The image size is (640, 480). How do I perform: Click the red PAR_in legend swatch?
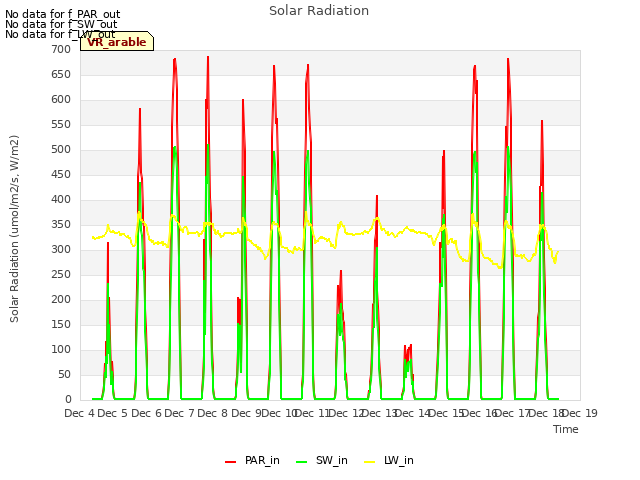(x=231, y=462)
